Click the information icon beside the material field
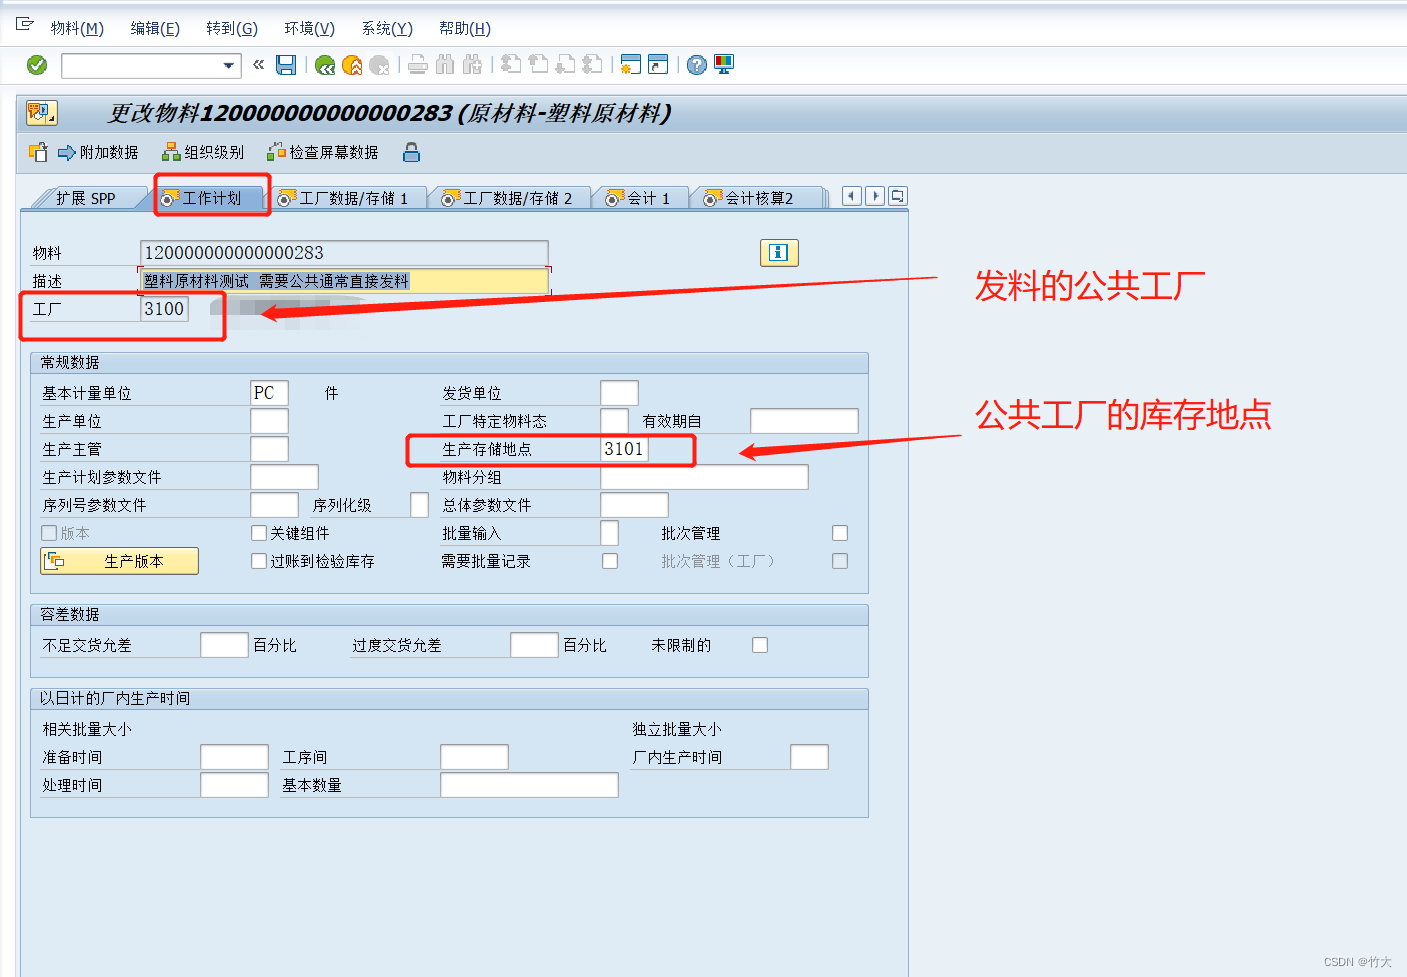 (779, 253)
